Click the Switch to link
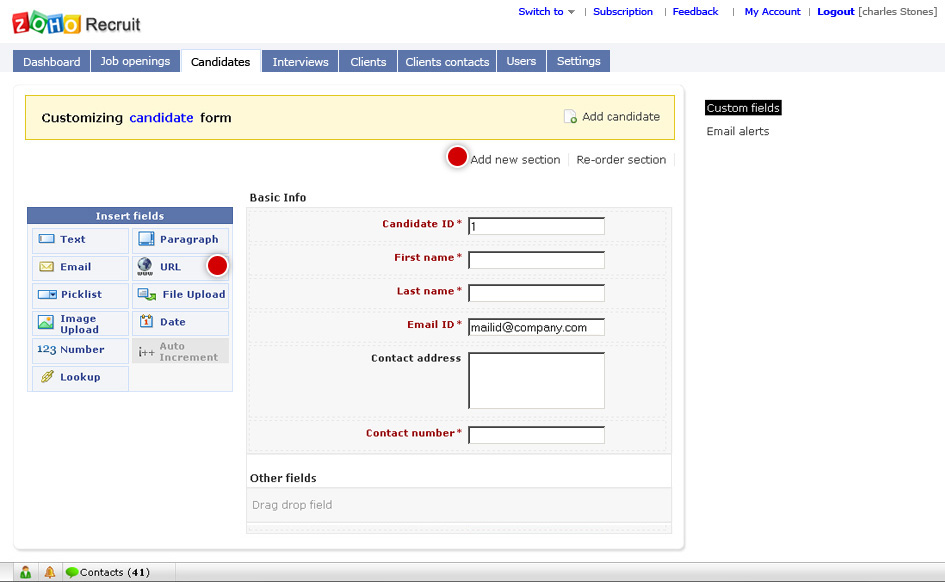945x582 pixels. point(541,11)
